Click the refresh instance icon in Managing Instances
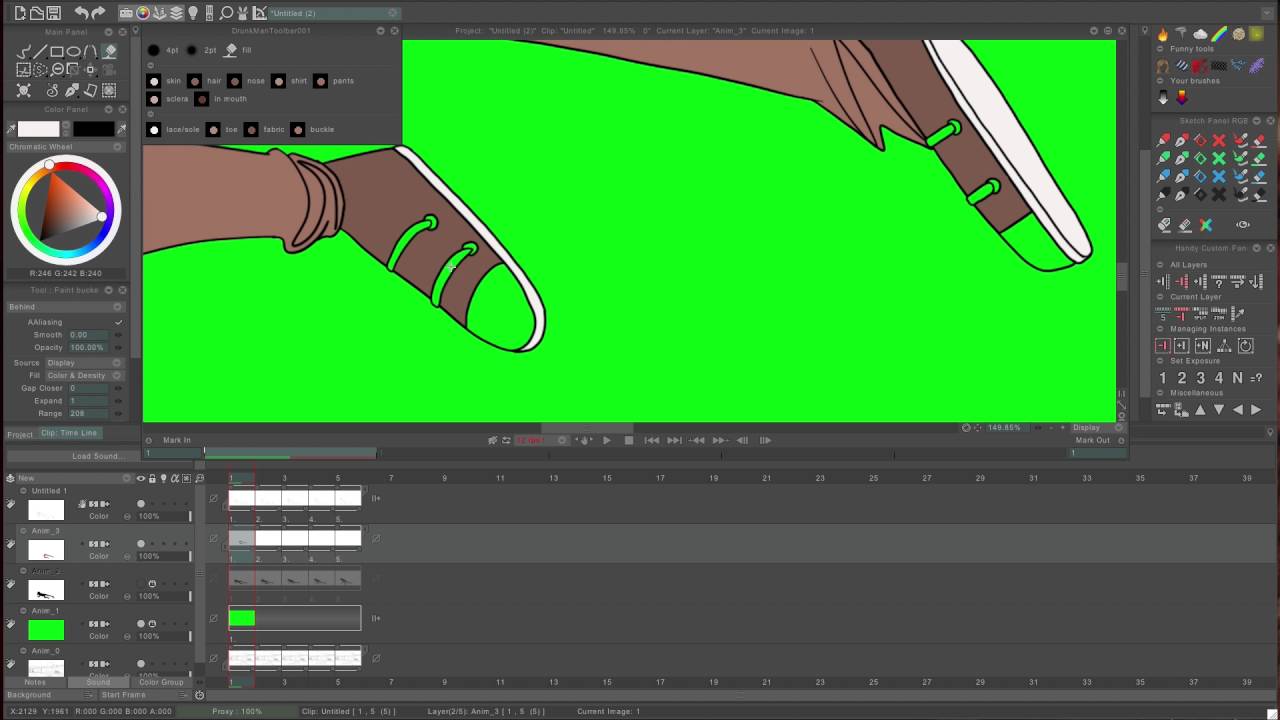The height and width of the screenshot is (720, 1280). click(x=1246, y=346)
